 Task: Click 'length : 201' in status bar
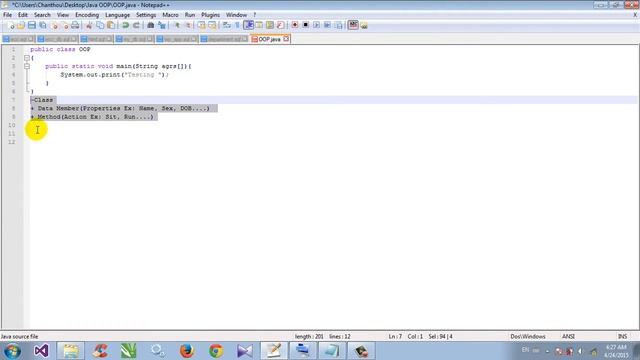click(x=309, y=337)
